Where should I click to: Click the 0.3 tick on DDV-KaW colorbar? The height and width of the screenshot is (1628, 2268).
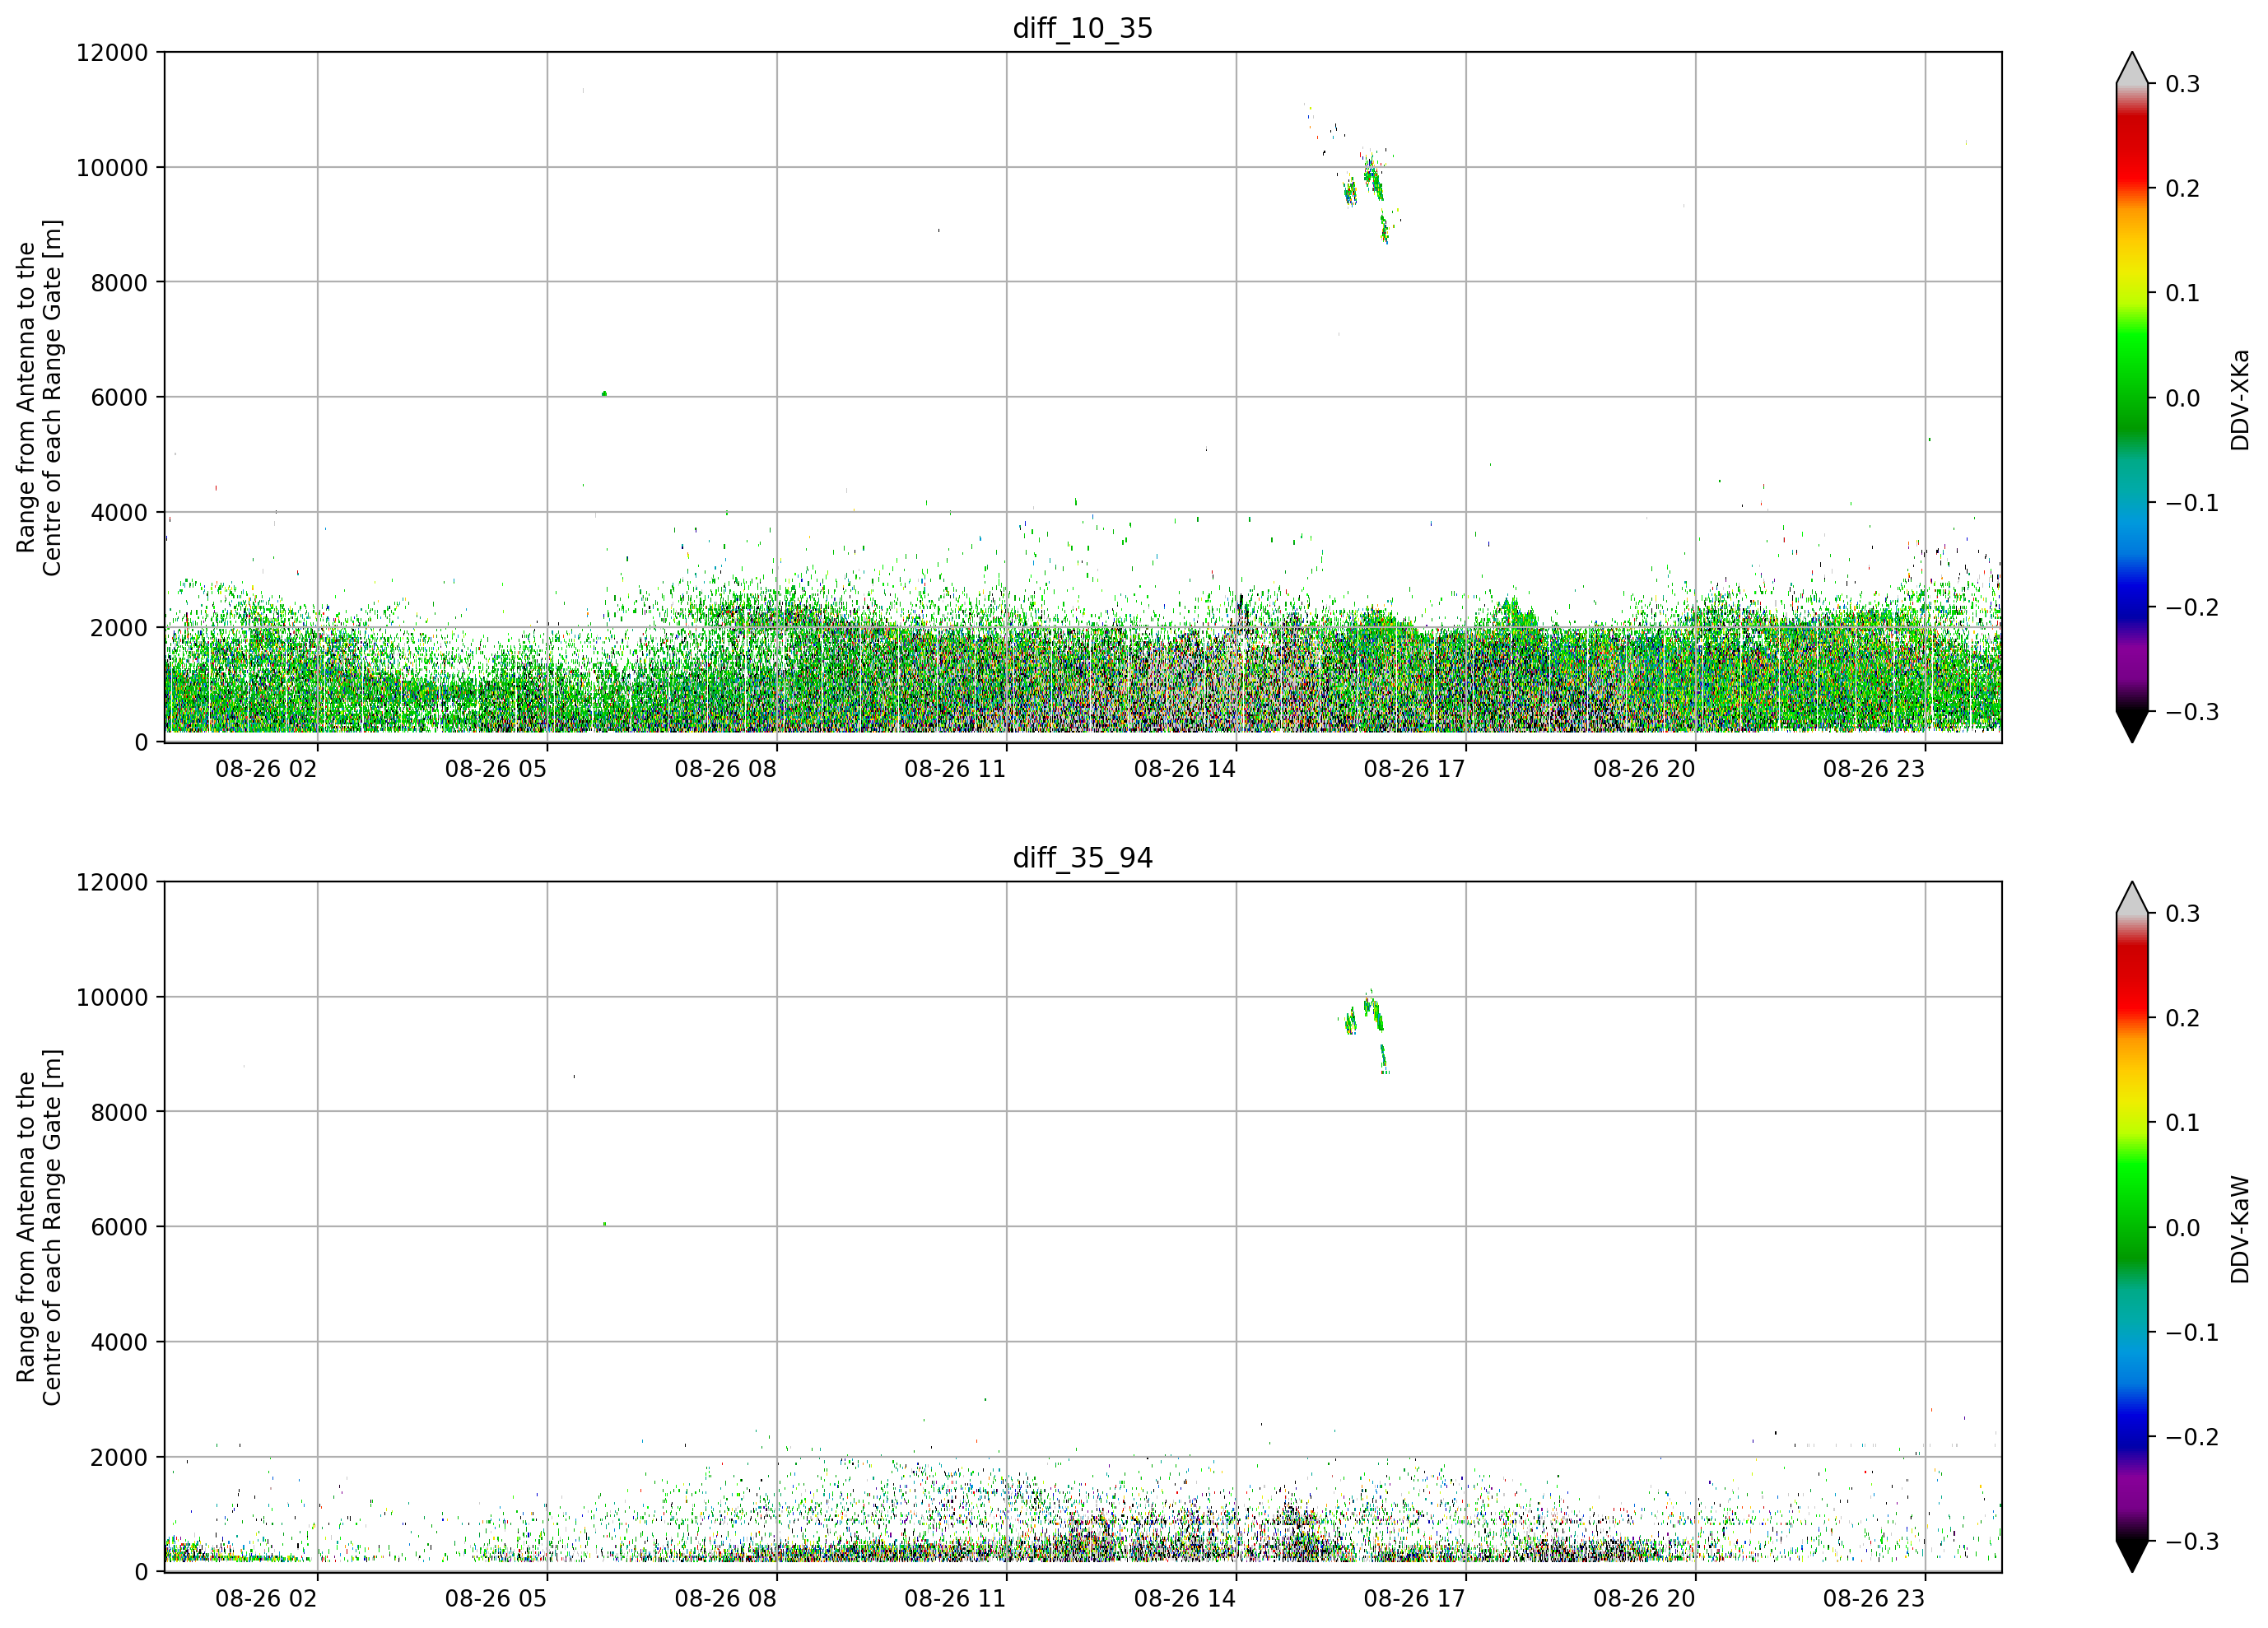pos(2182,914)
